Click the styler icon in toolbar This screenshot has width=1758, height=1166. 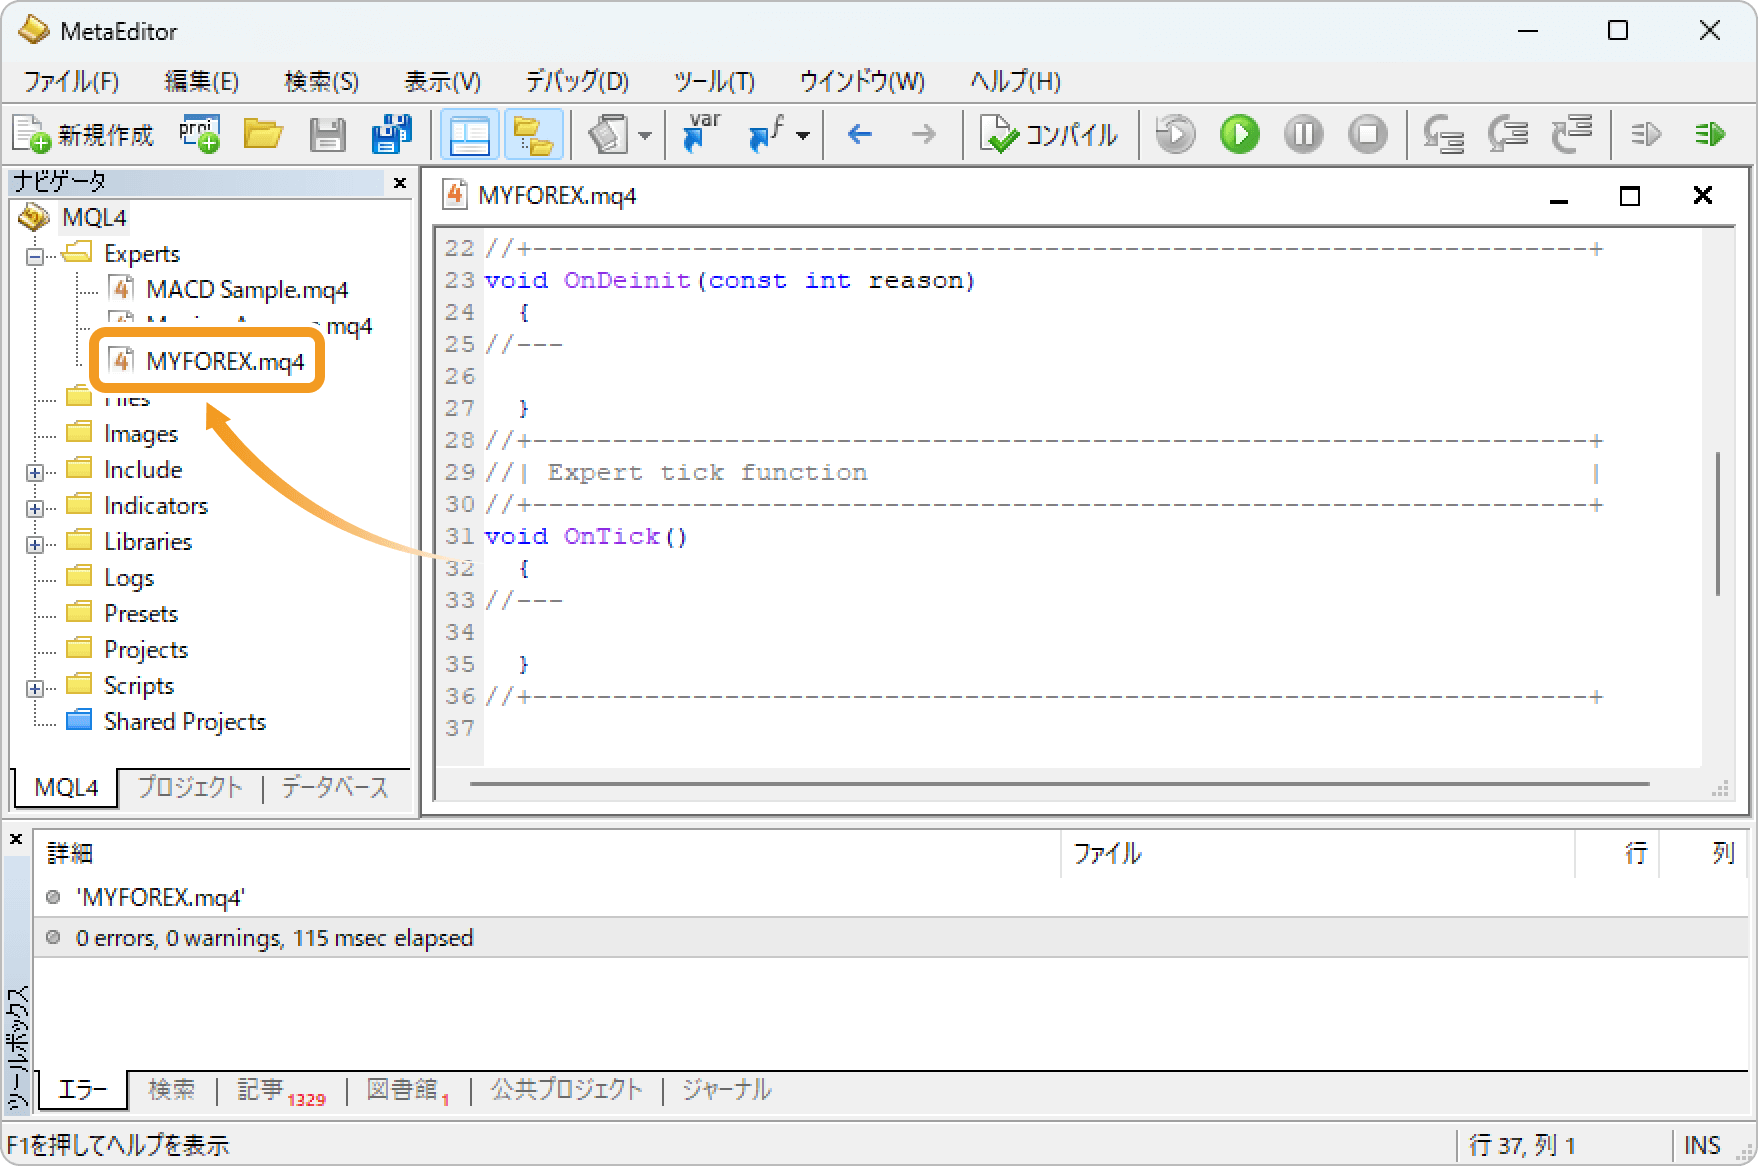[609, 134]
